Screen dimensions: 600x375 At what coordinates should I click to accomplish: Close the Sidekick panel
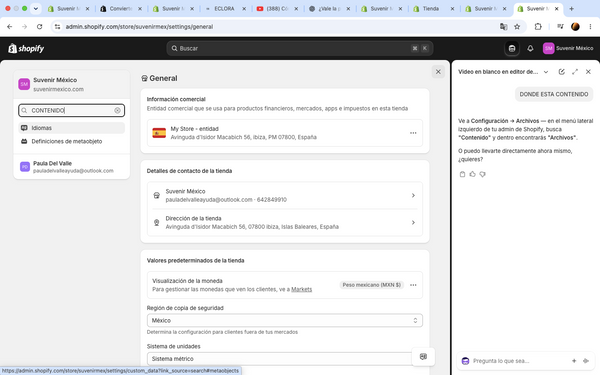588,72
